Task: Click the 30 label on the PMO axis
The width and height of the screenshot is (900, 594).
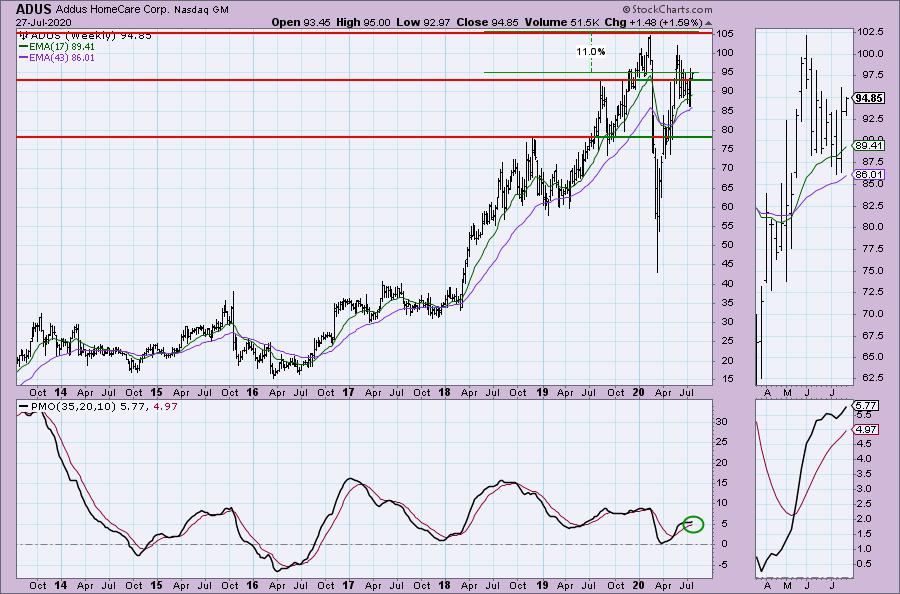Action: (x=721, y=422)
